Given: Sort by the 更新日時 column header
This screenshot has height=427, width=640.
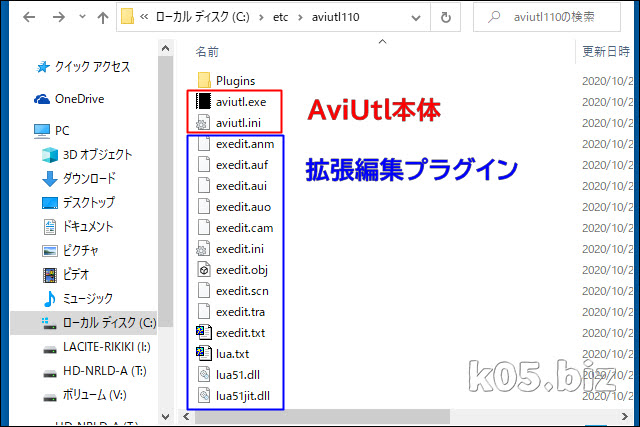Looking at the screenshot, I should (x=606, y=51).
